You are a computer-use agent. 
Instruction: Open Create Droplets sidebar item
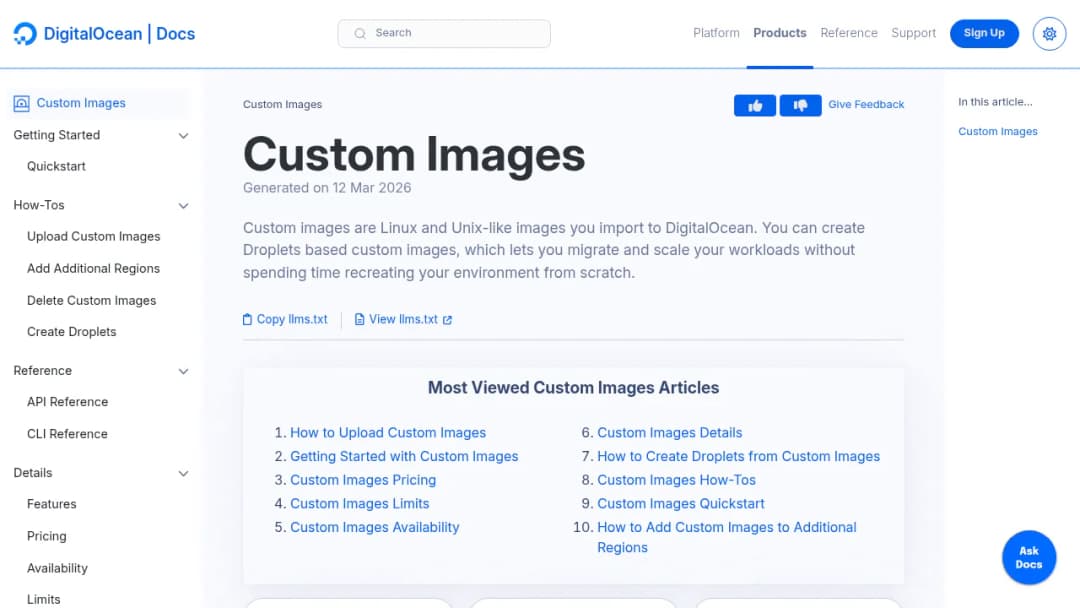coord(72,332)
